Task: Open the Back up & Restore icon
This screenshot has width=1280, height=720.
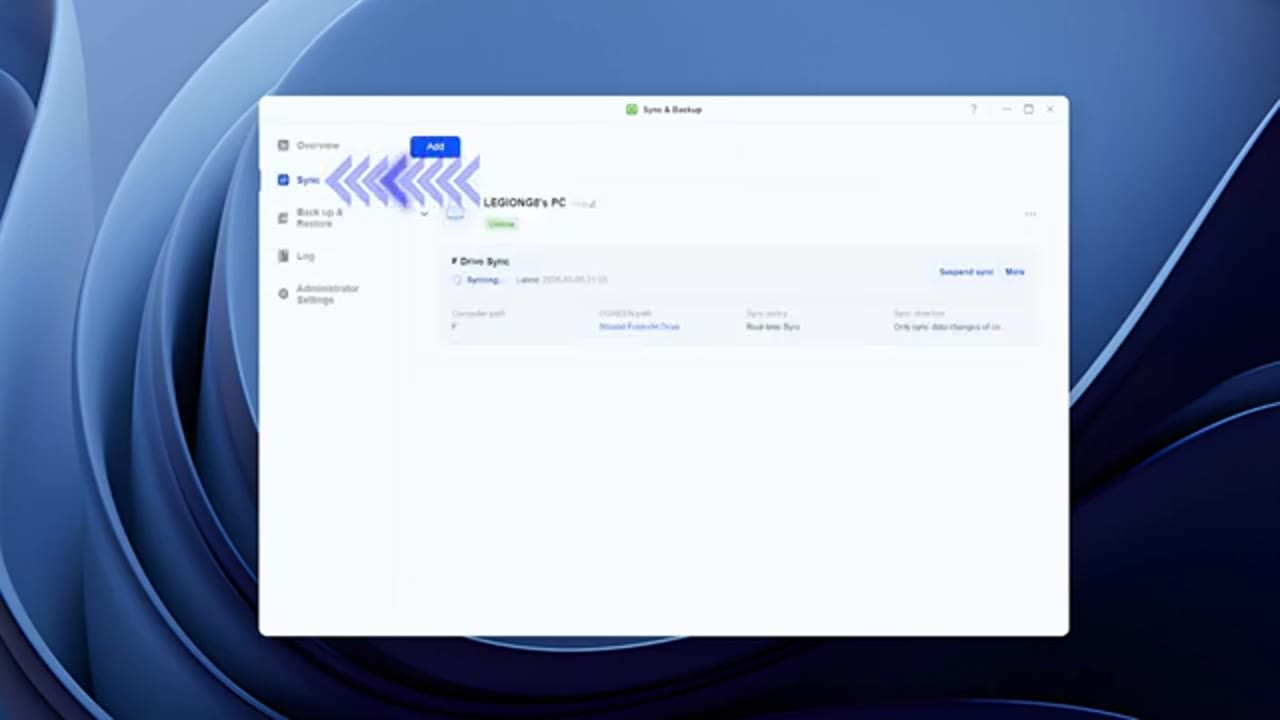Action: click(x=283, y=218)
